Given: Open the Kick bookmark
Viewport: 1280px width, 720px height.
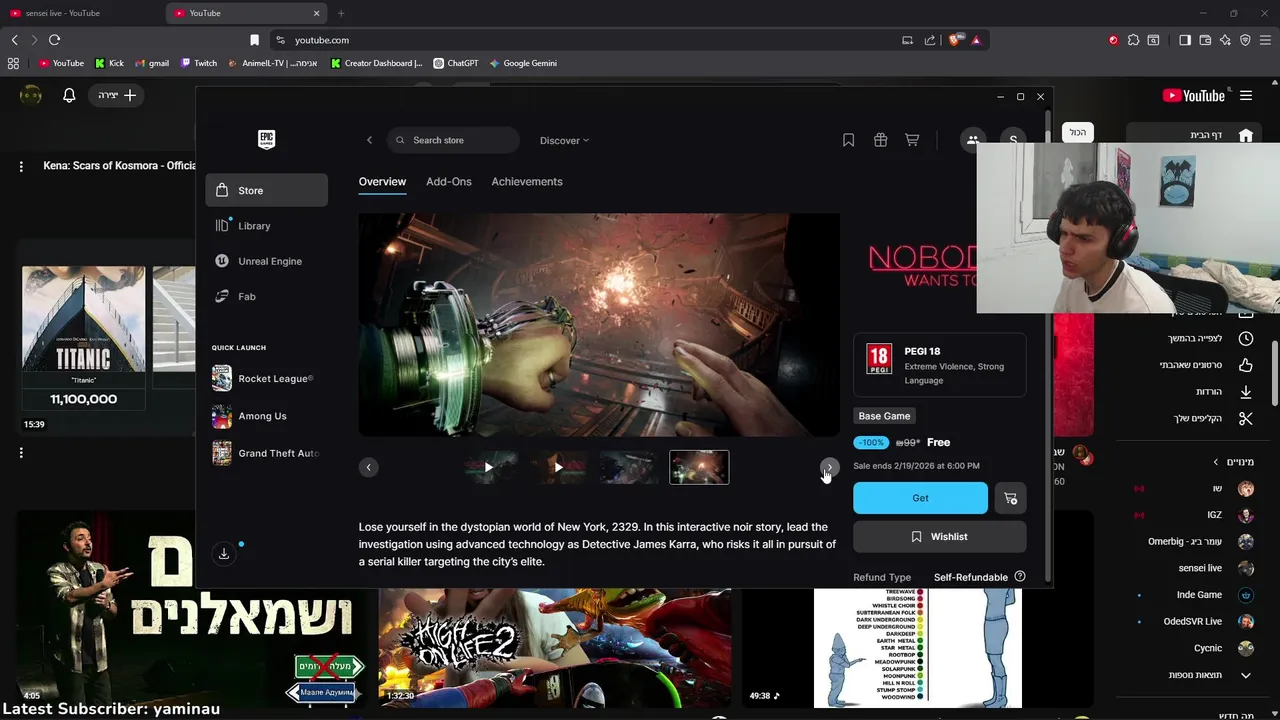Looking at the screenshot, I should (x=109, y=63).
